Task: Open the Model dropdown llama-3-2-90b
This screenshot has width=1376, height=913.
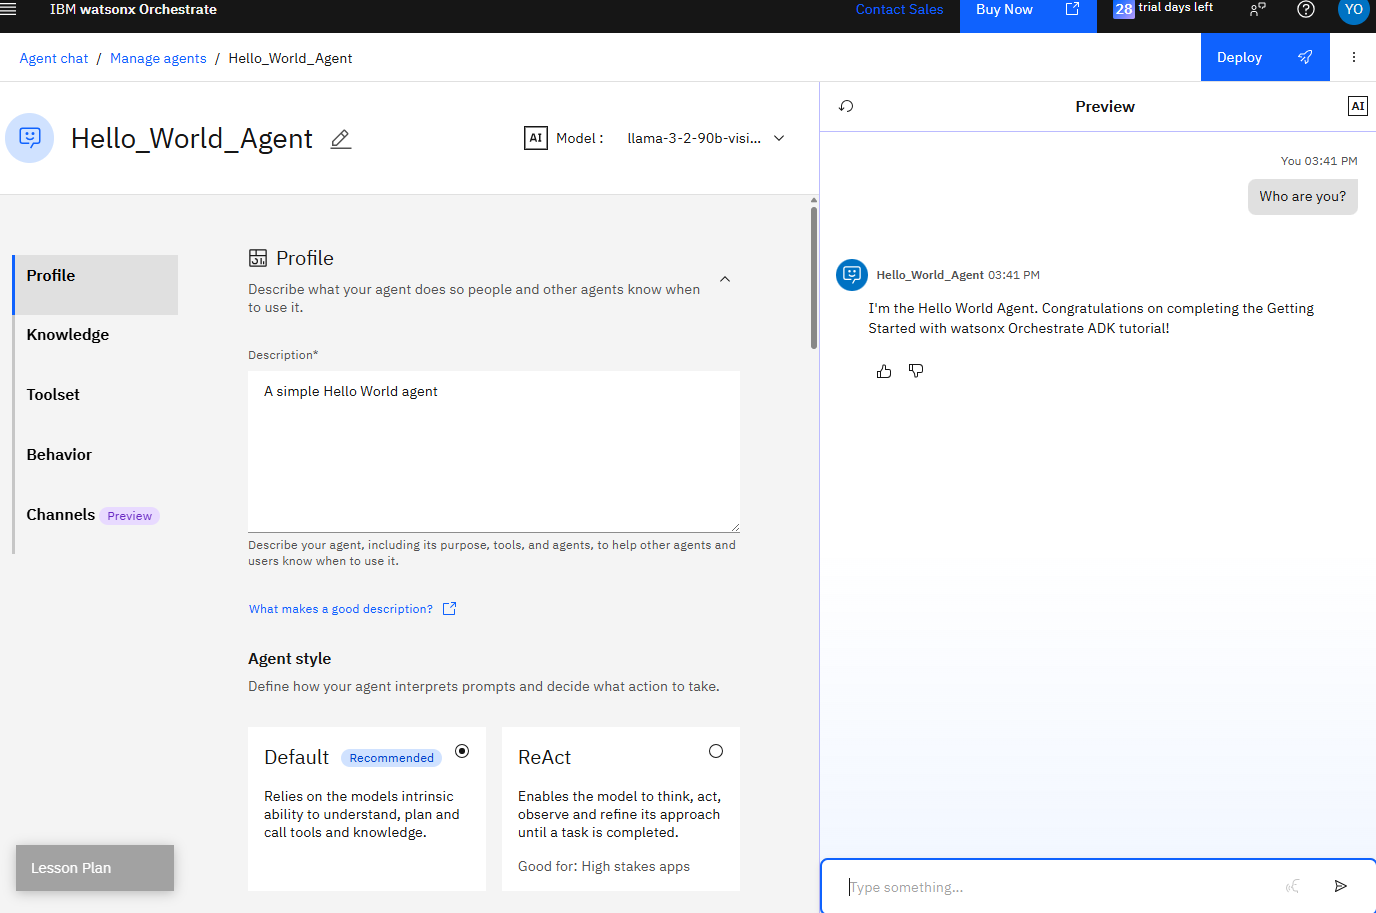Action: [706, 138]
